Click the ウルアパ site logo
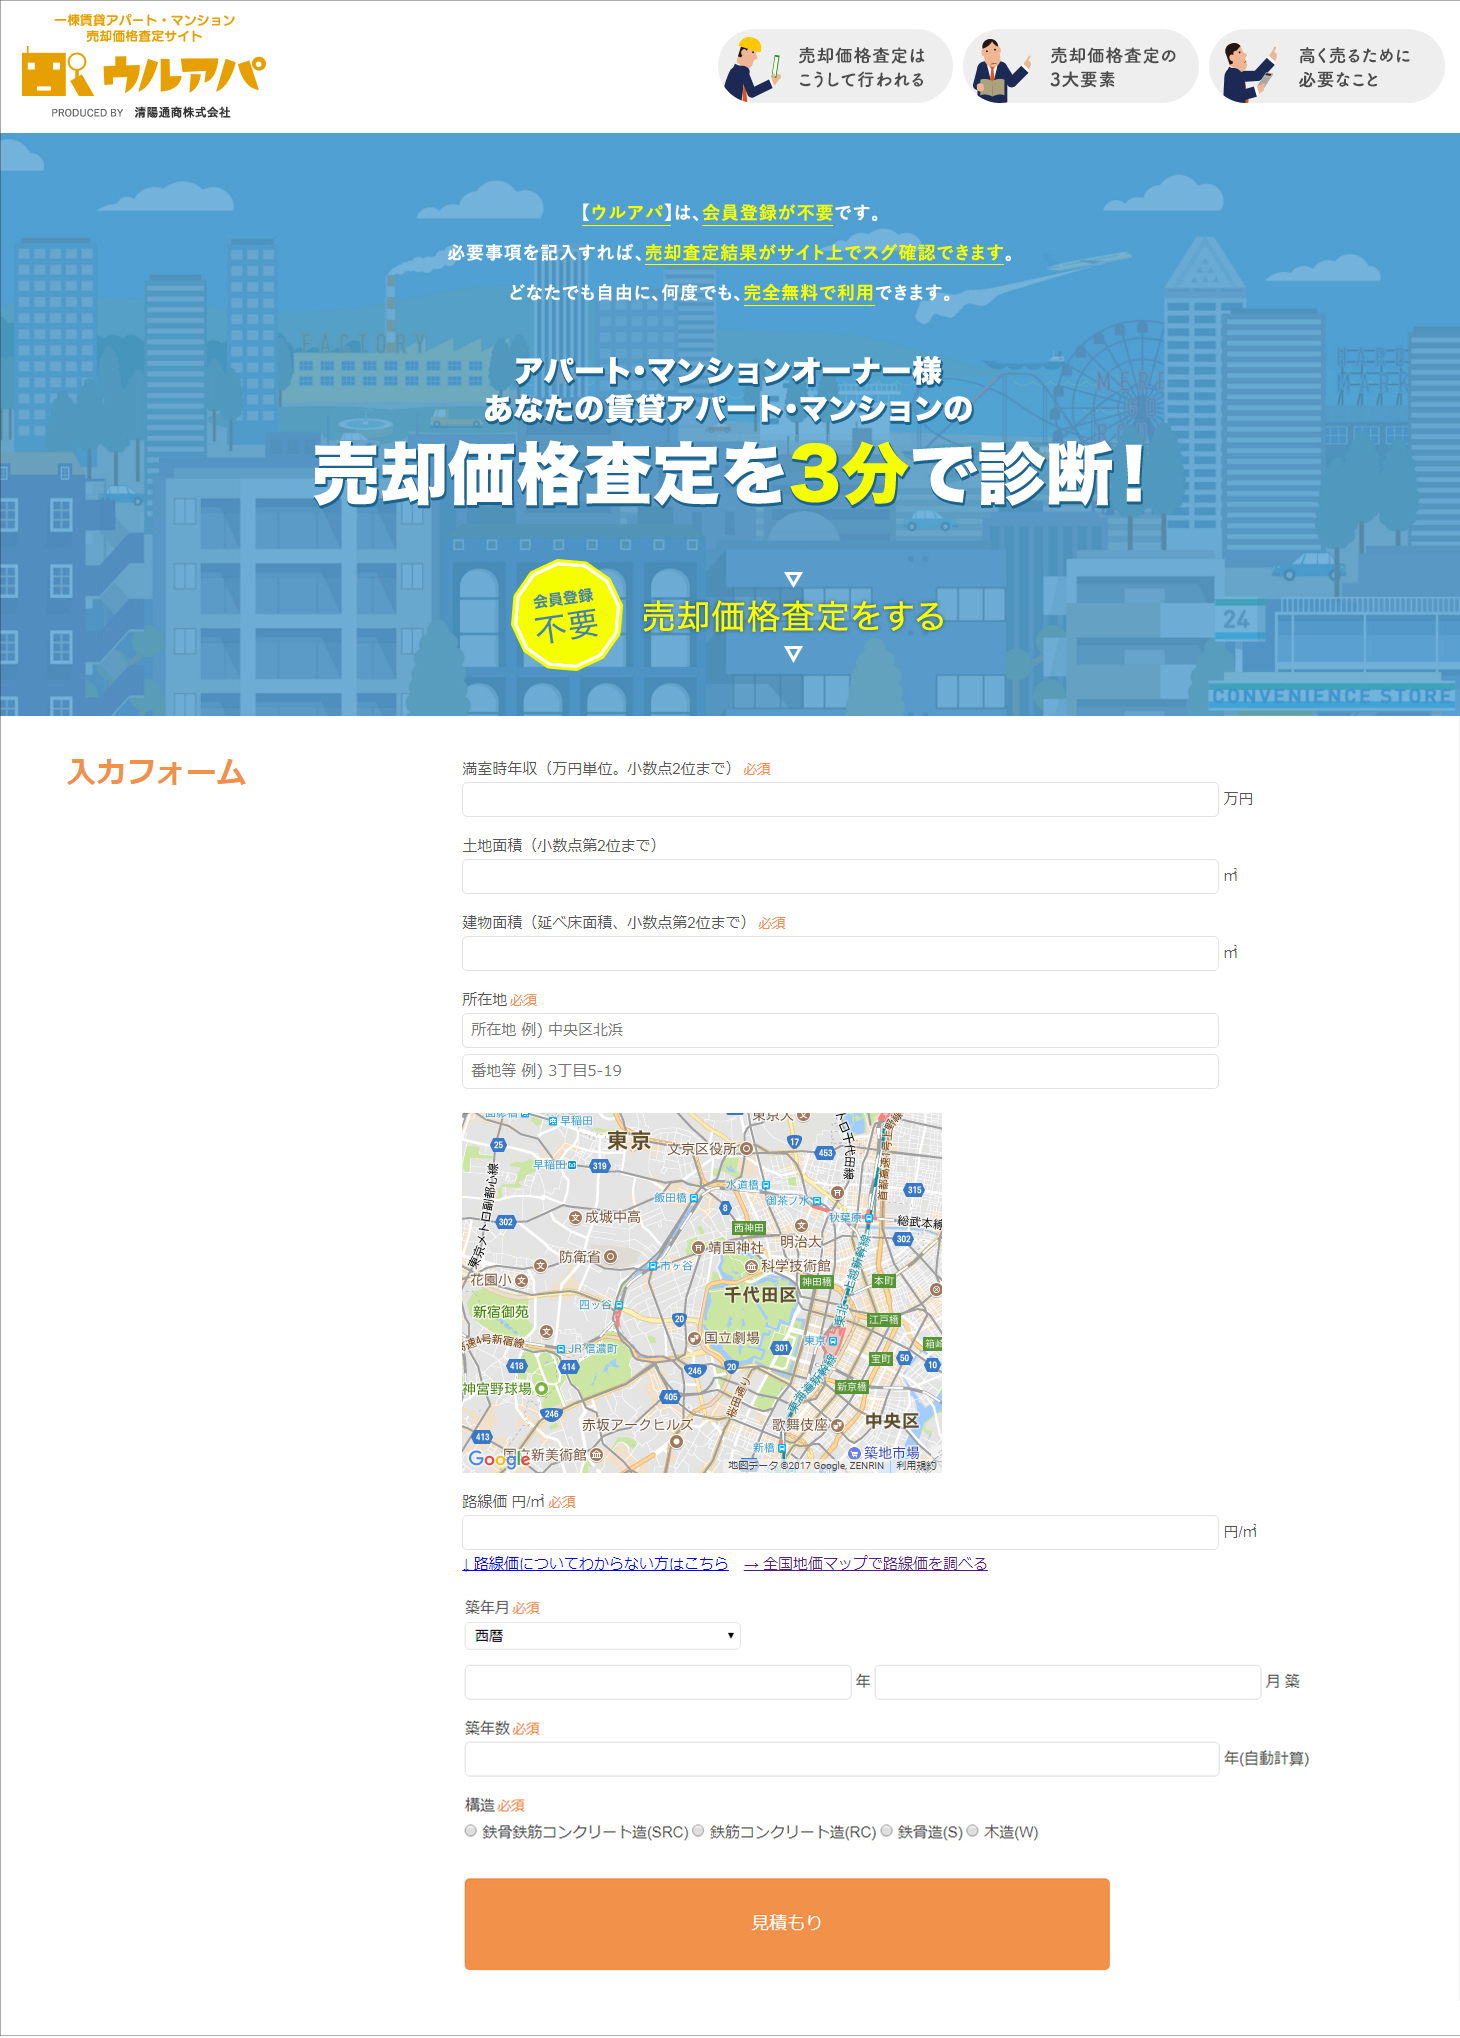Viewport: 1460px width, 2038px height. (x=144, y=67)
